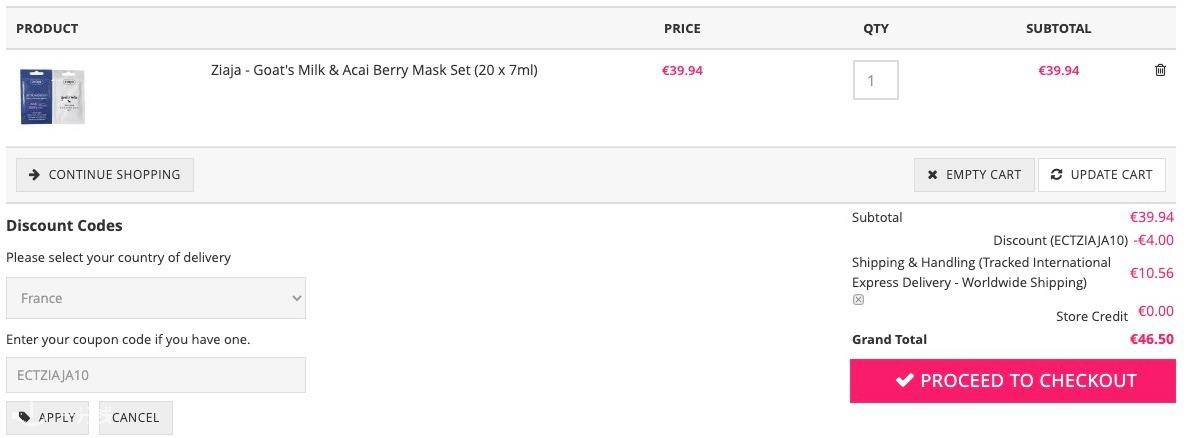Image resolution: width=1188 pixels, height=438 pixels.
Task: Focus the quantity field showing 1
Action: [x=876, y=80]
